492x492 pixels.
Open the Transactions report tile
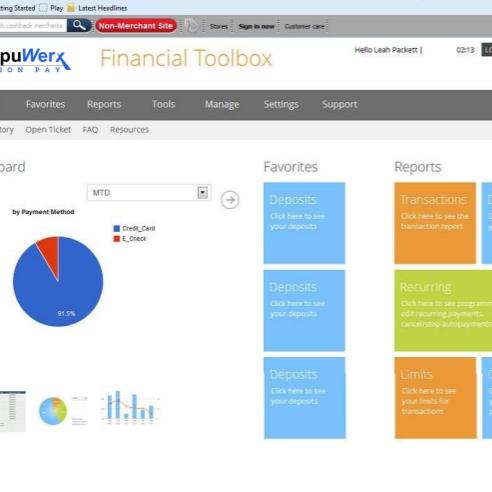435,223
